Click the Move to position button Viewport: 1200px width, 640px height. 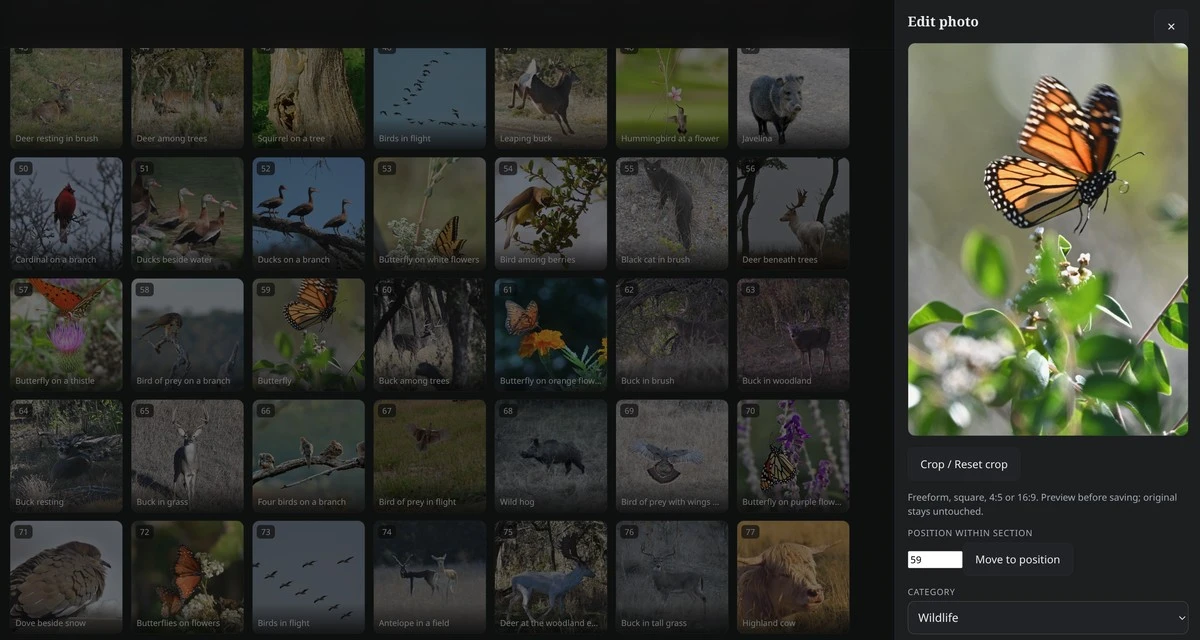1017,559
